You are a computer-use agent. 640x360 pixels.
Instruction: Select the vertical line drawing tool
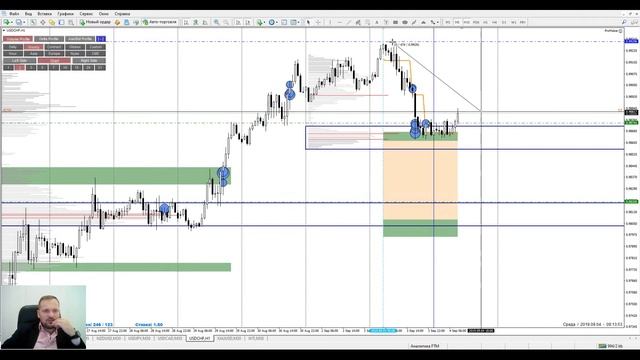pos(330,22)
